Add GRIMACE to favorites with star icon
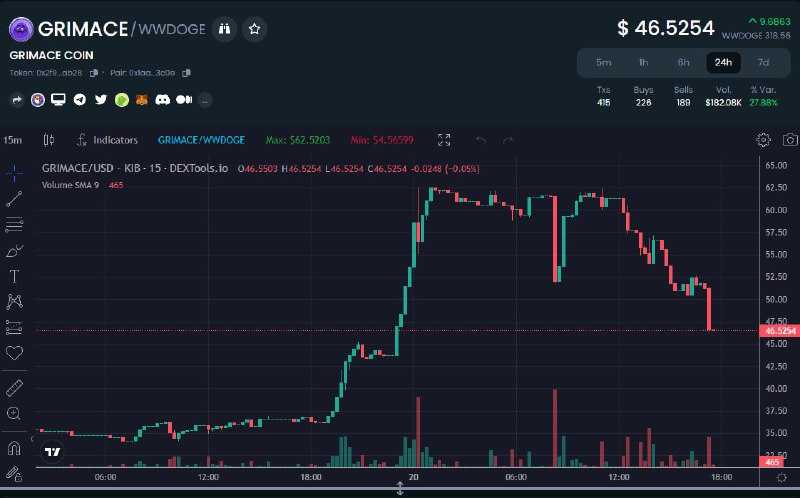The width and height of the screenshot is (800, 498). (255, 29)
